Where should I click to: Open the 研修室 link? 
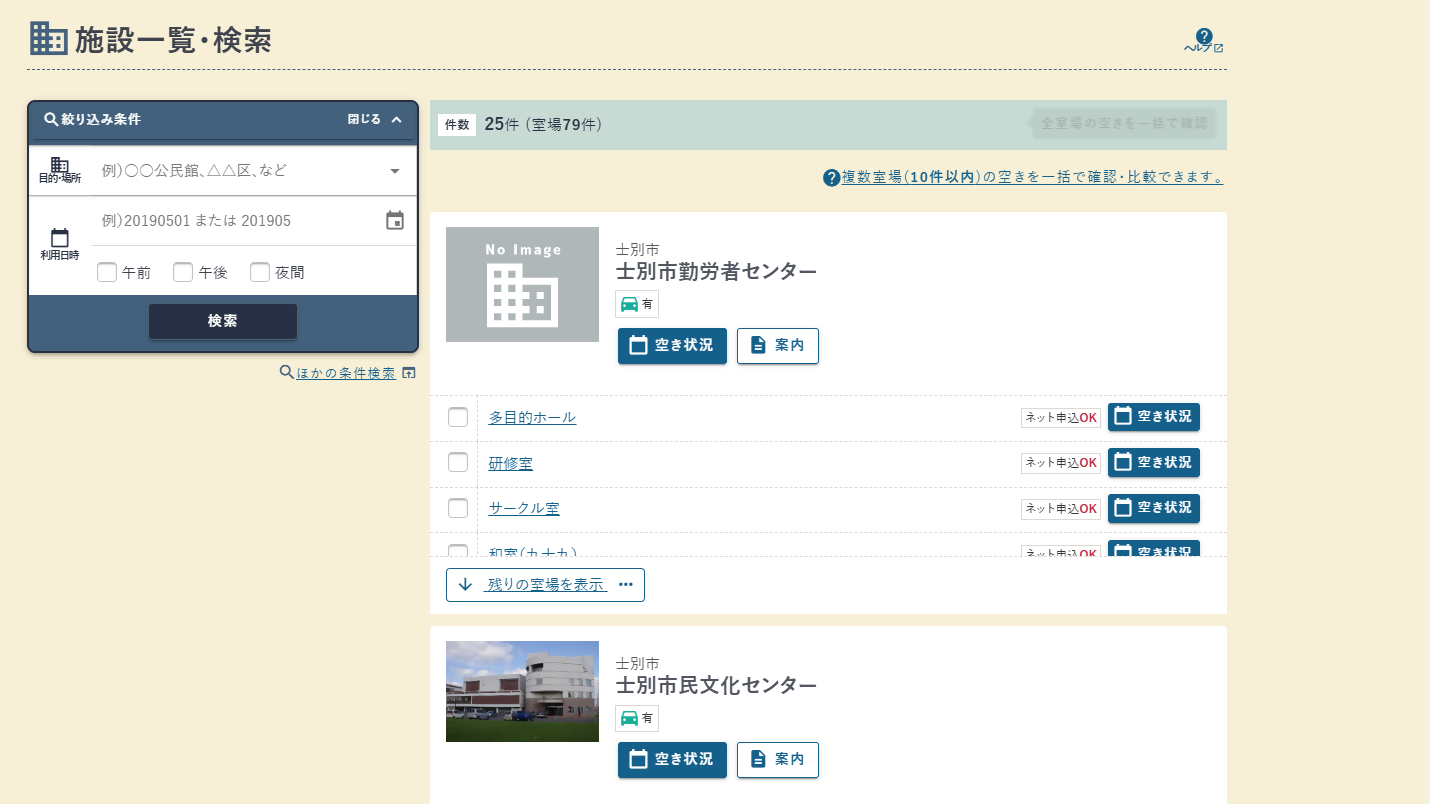tap(511, 463)
